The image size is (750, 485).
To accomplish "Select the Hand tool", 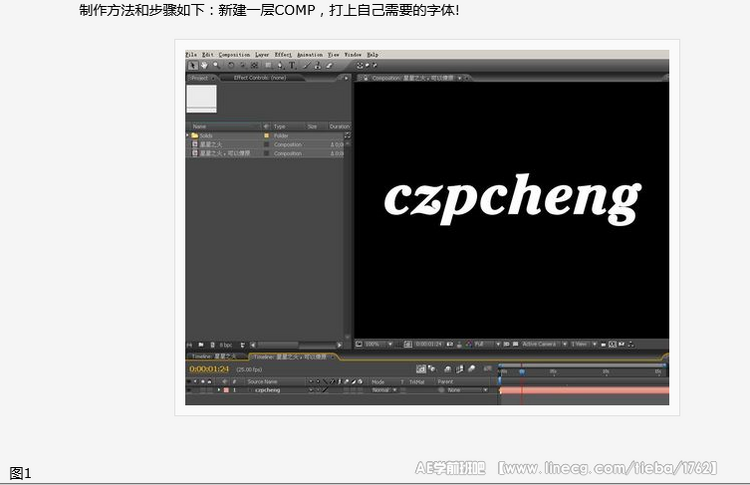I will (x=204, y=66).
